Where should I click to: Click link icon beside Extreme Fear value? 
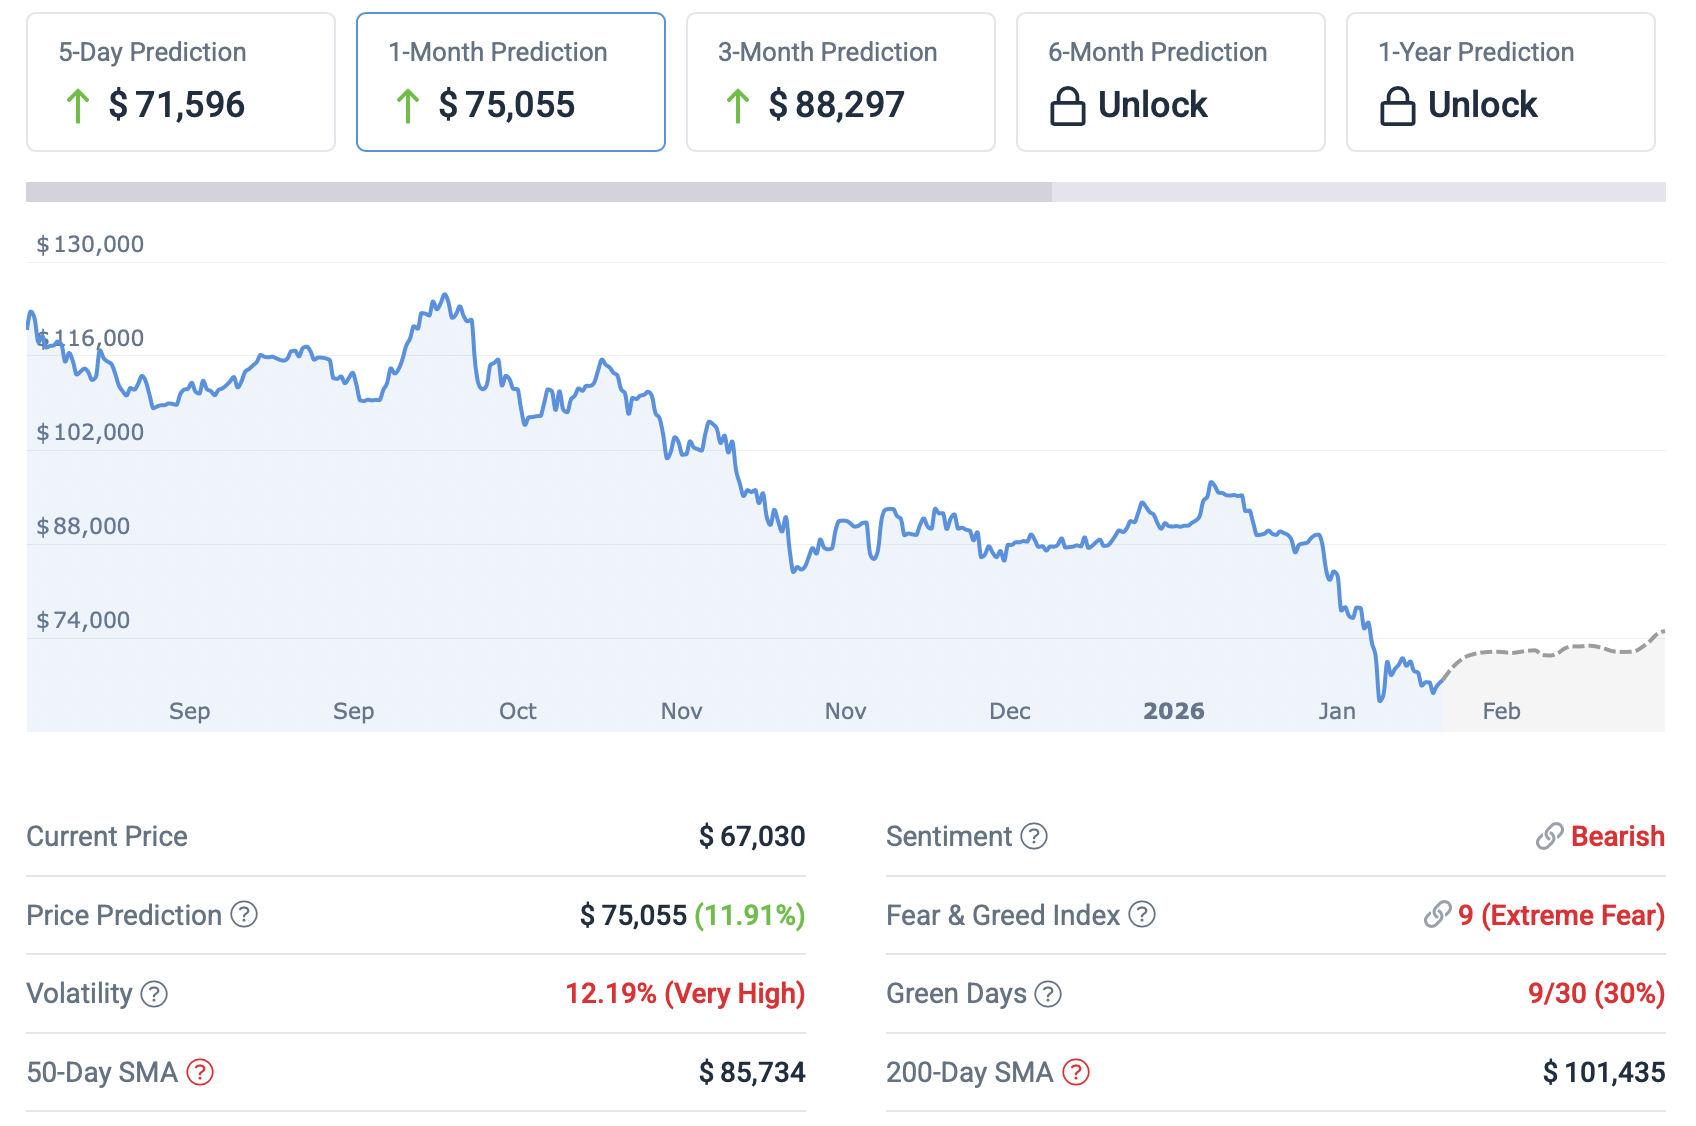tap(1437, 914)
